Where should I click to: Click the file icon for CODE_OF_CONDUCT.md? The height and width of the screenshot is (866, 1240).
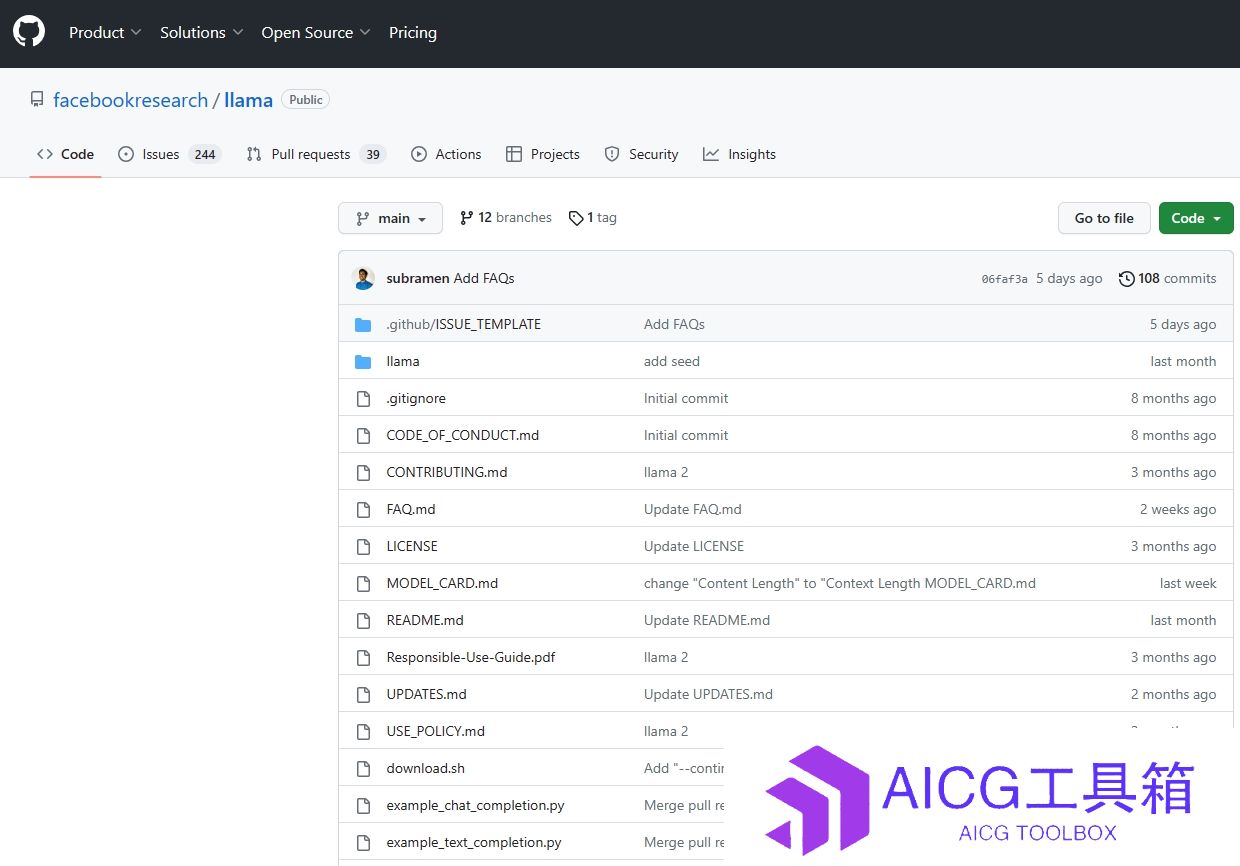tap(364, 436)
